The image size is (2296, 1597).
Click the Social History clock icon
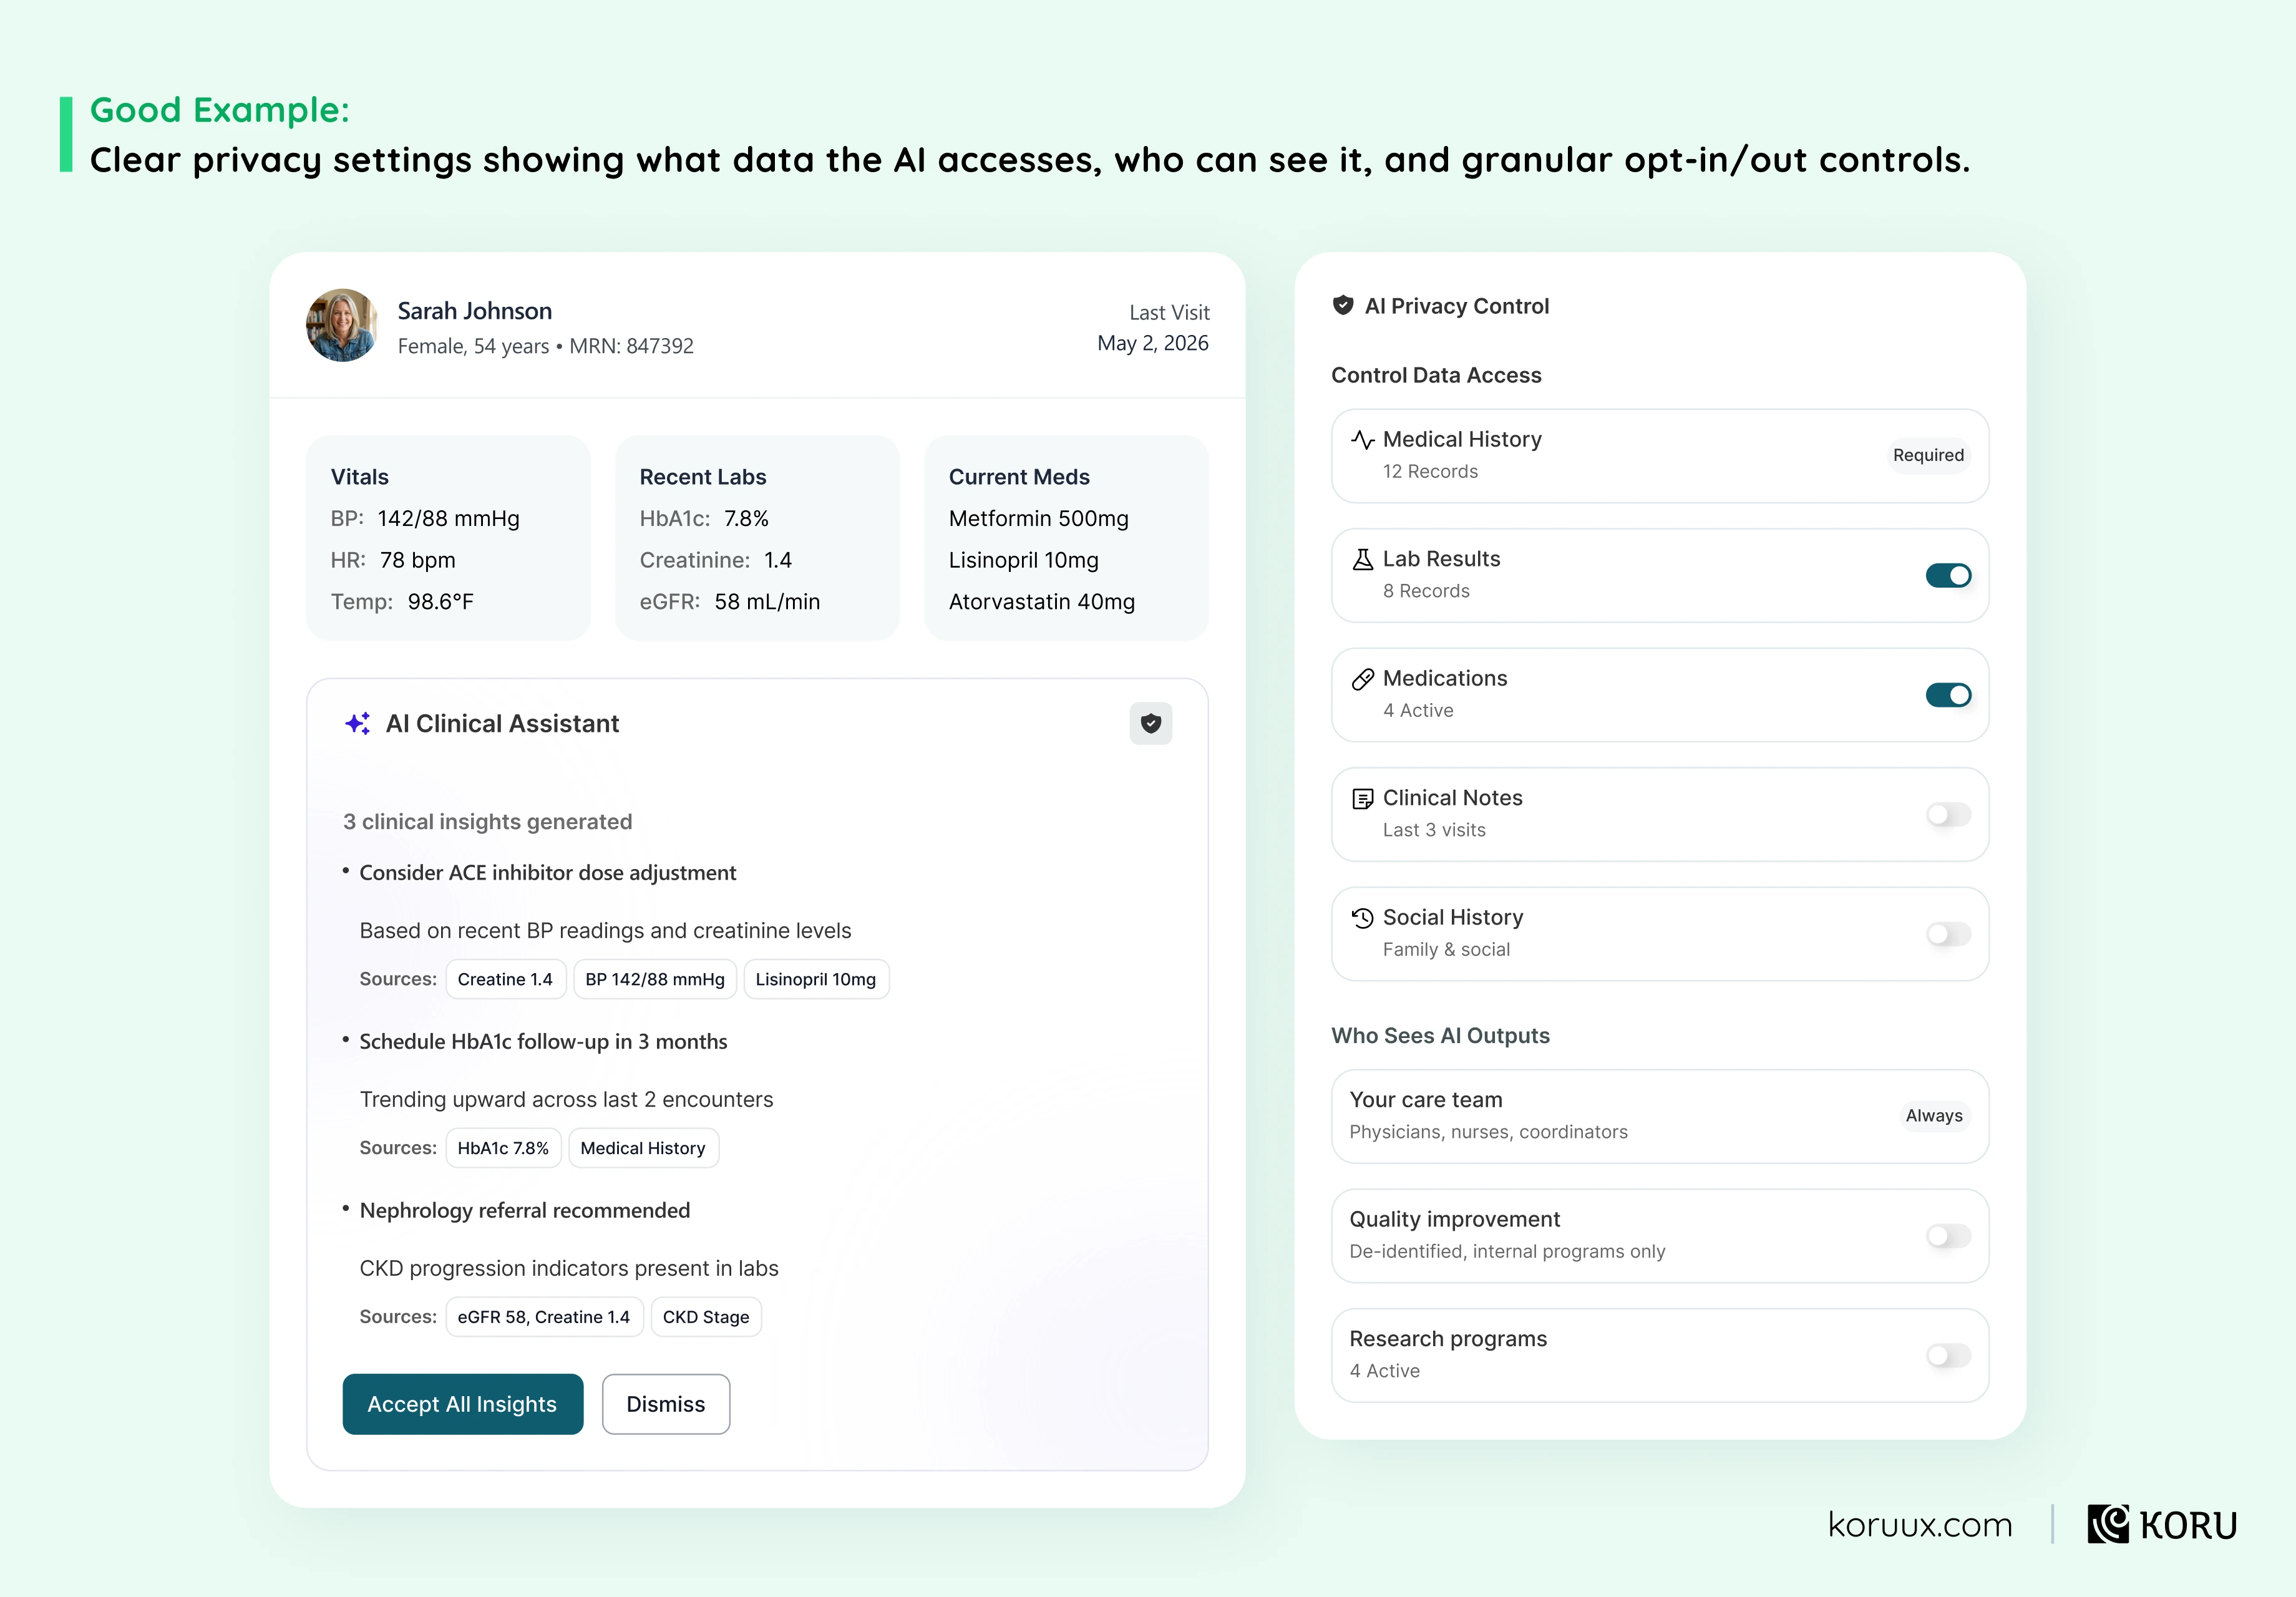click(1362, 918)
